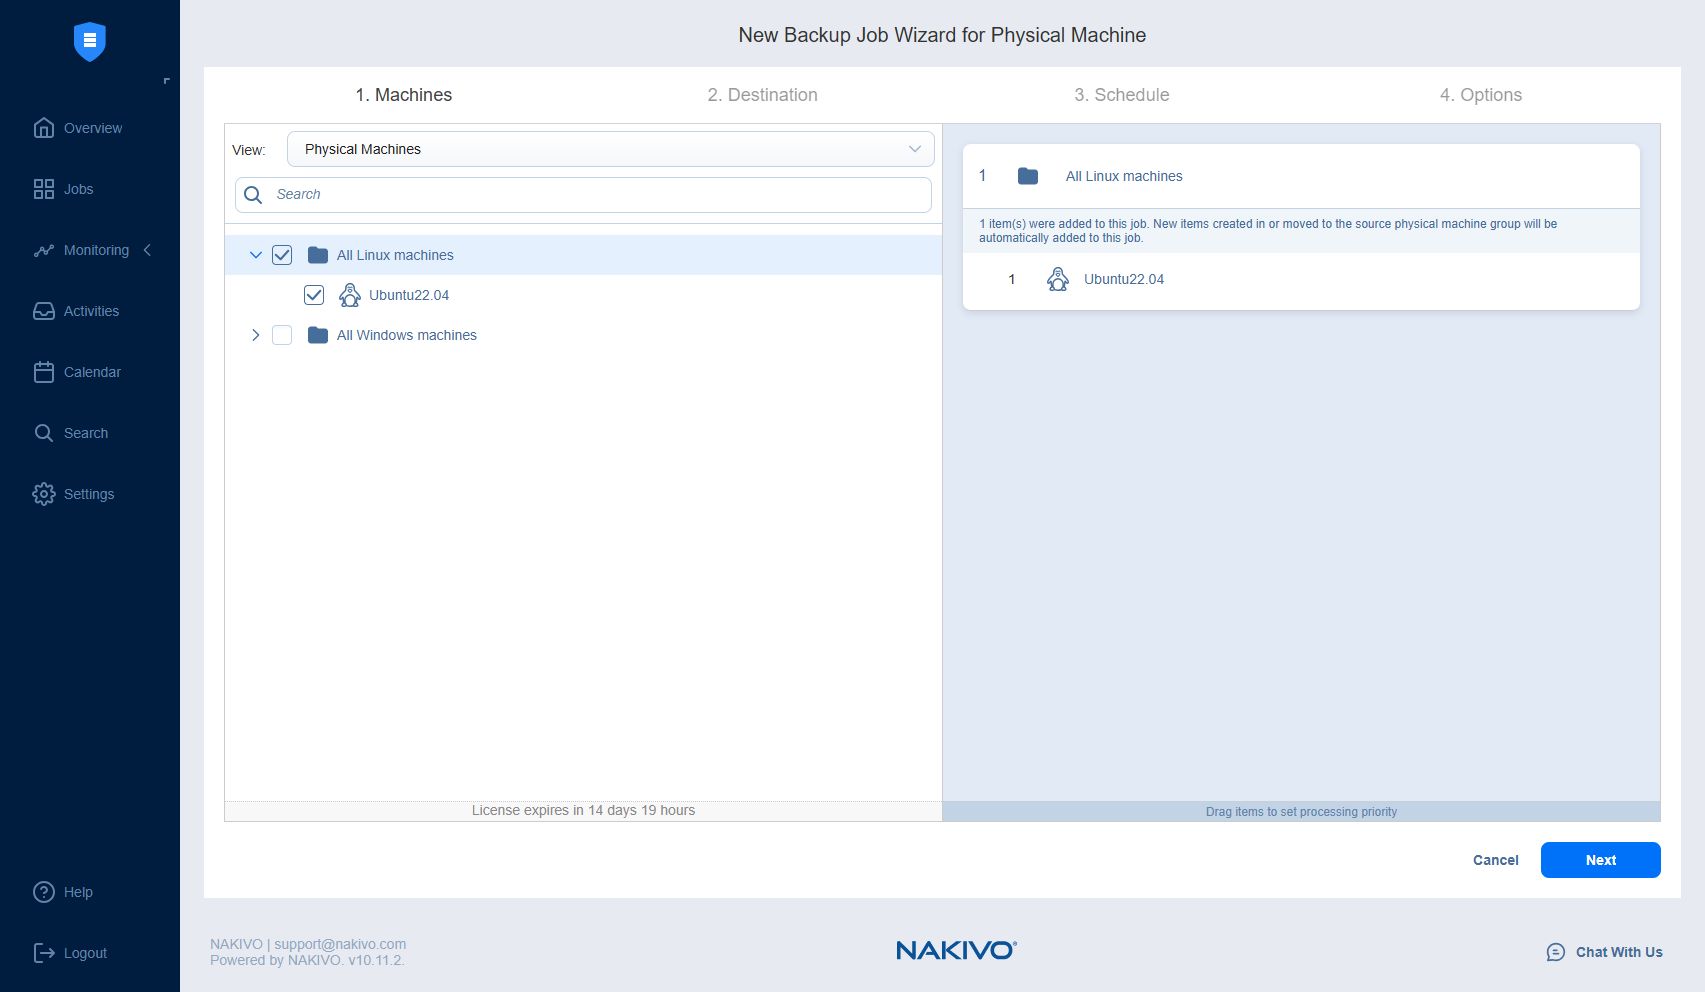Click the Cancel button
This screenshot has width=1705, height=992.
1495,860
